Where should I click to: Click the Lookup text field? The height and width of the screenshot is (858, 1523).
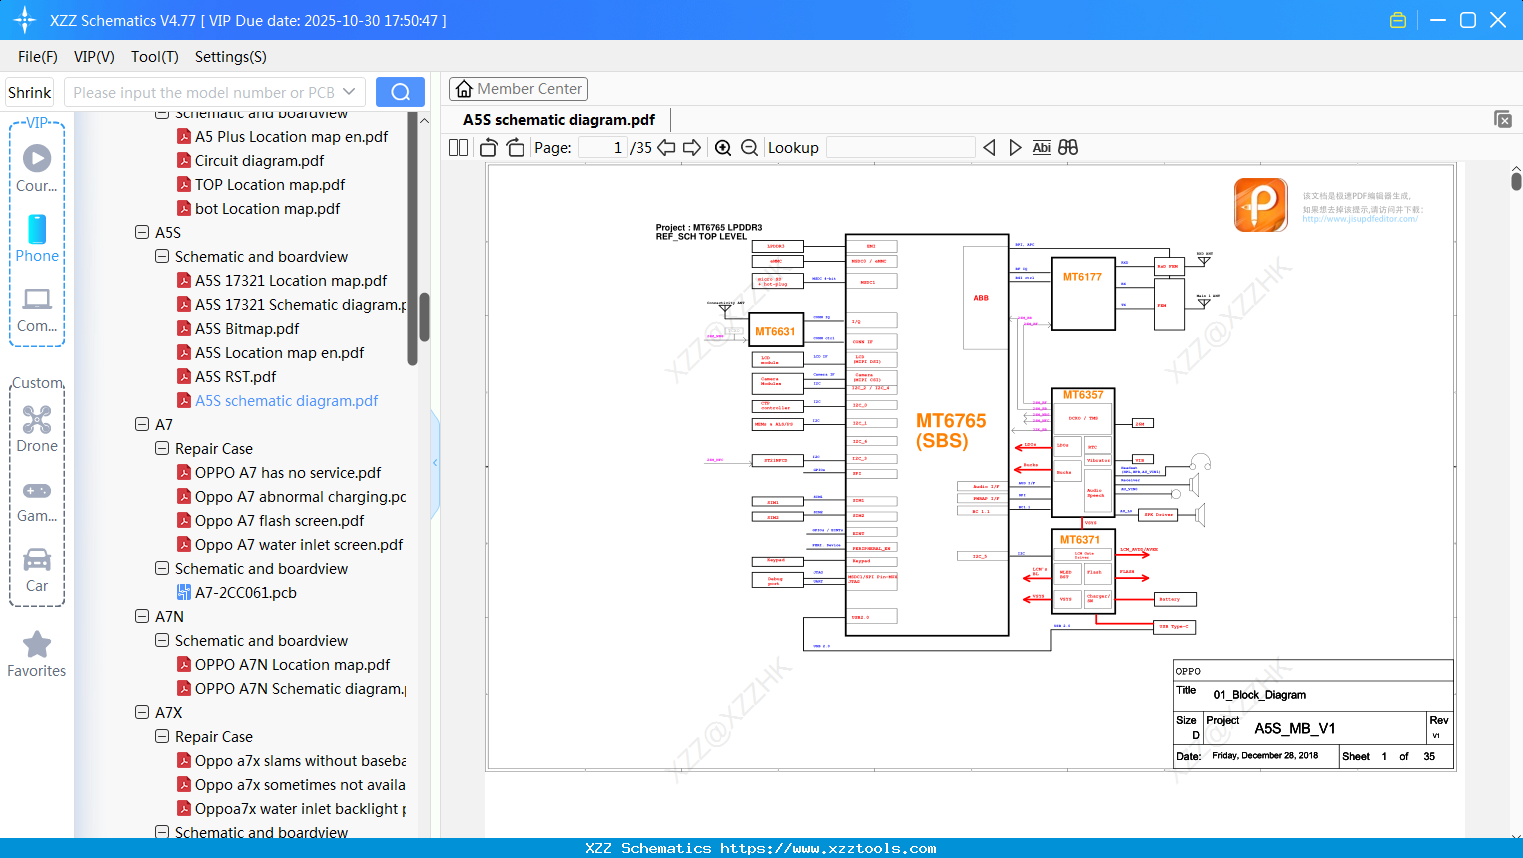tap(900, 148)
